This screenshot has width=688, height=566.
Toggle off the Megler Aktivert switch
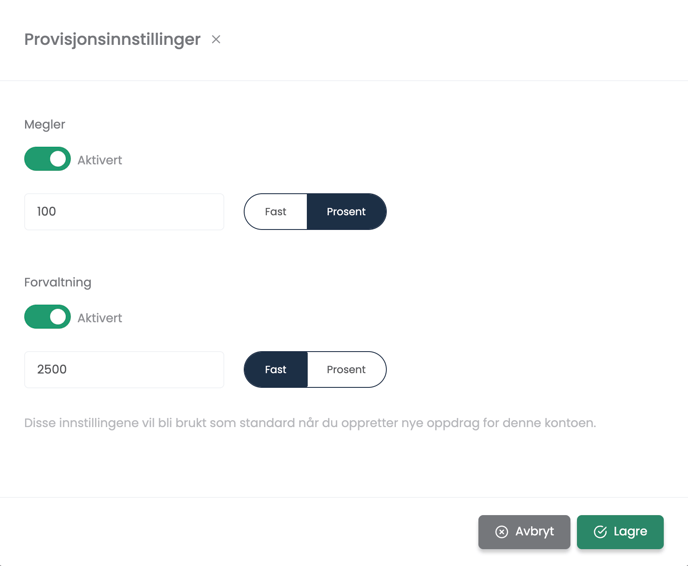pyautogui.click(x=47, y=159)
